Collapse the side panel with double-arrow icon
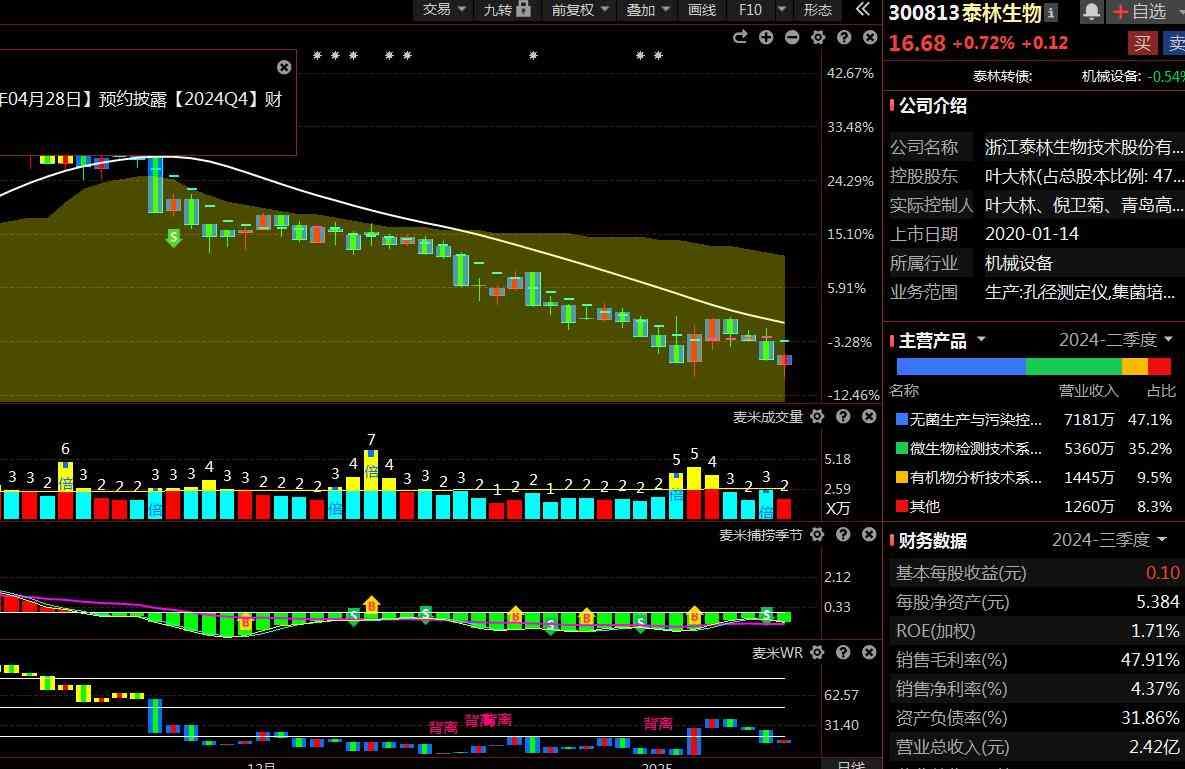 click(862, 10)
